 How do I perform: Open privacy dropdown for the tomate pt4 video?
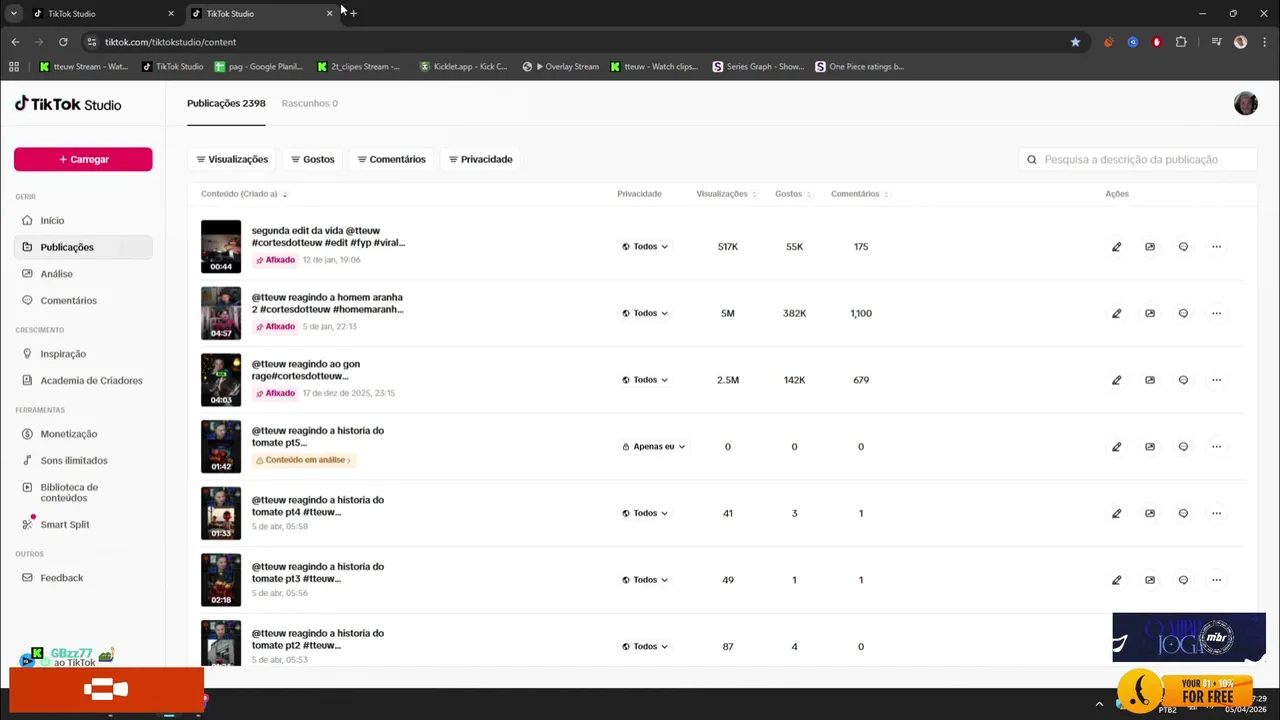(x=645, y=513)
